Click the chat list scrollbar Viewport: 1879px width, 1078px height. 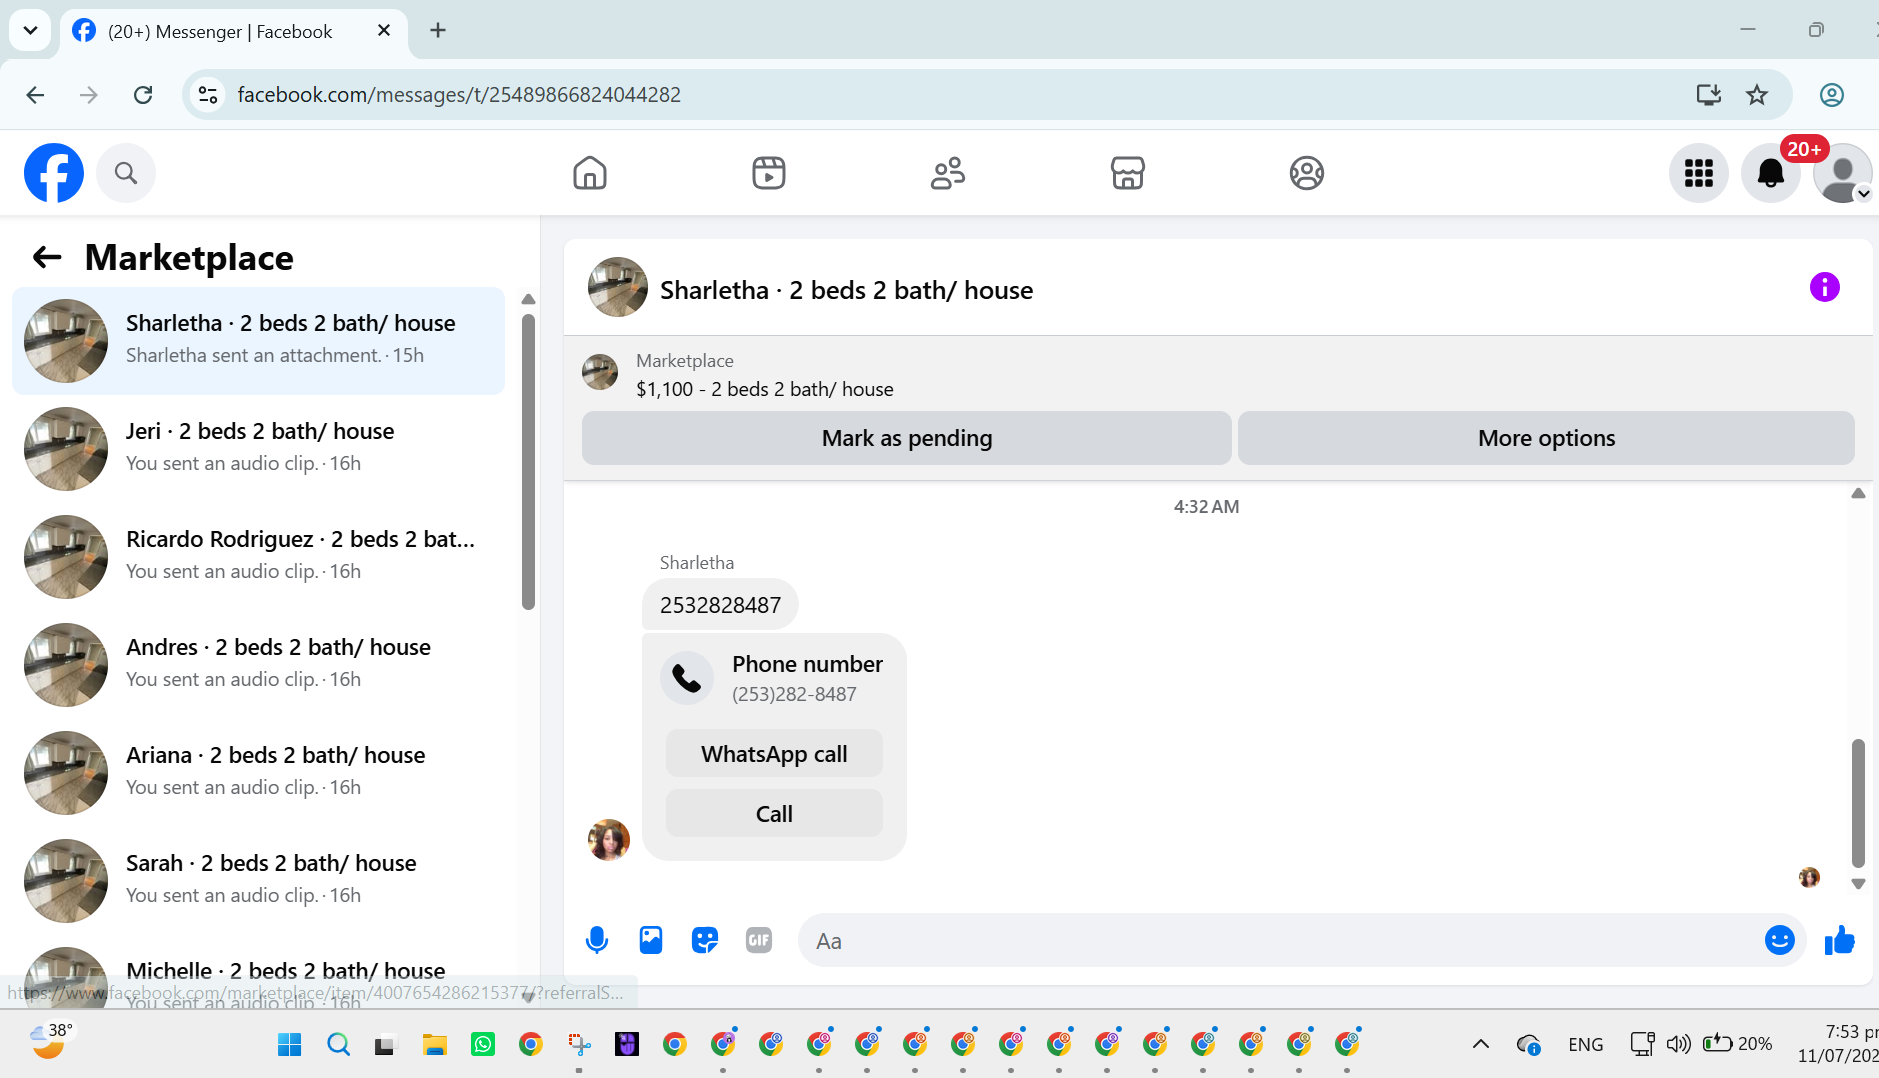pyautogui.click(x=528, y=462)
